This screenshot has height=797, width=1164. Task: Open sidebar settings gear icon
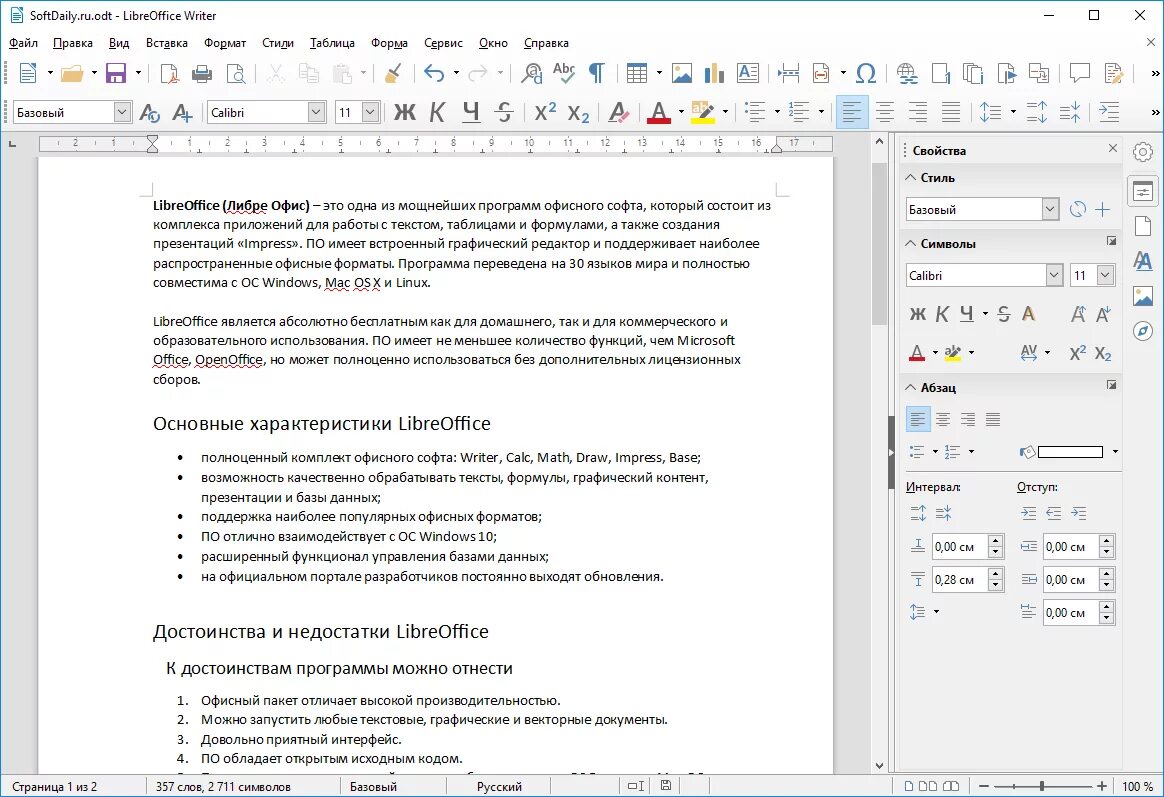click(1143, 152)
